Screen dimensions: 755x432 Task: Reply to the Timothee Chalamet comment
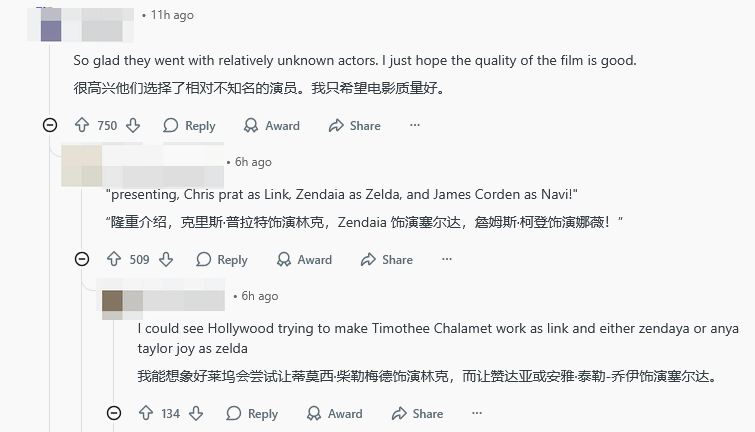252,414
